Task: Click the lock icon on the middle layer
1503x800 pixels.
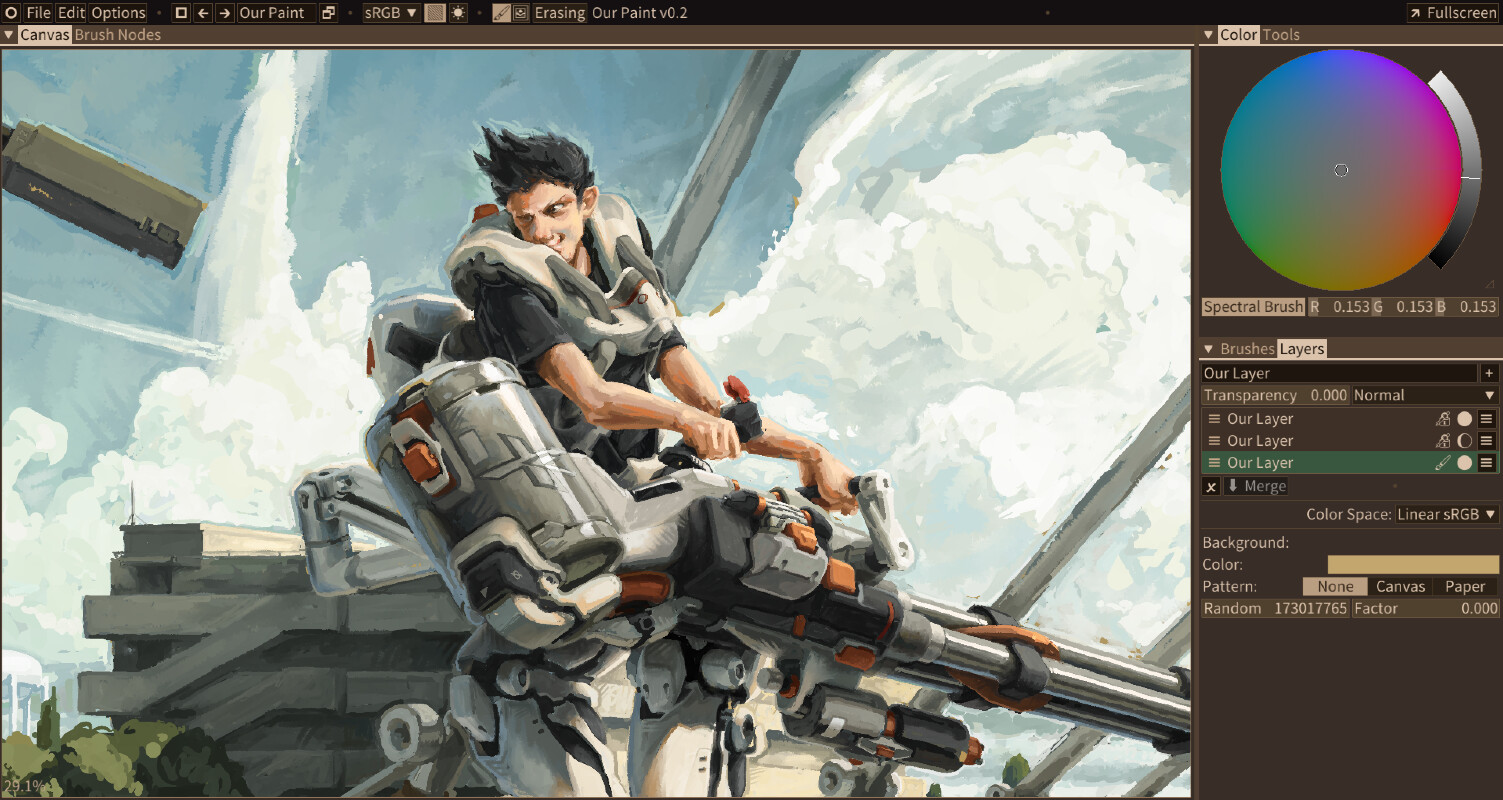Action: (x=1442, y=441)
